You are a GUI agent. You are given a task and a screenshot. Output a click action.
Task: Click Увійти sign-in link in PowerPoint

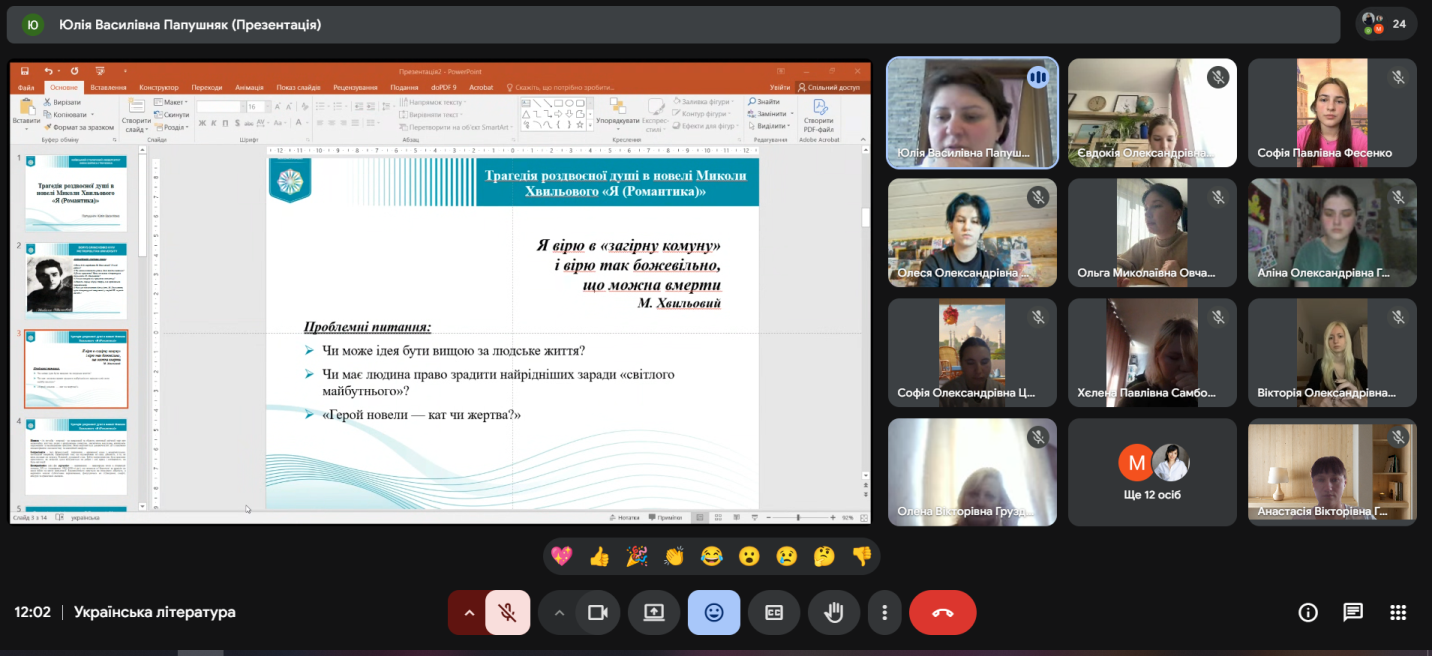coord(780,88)
